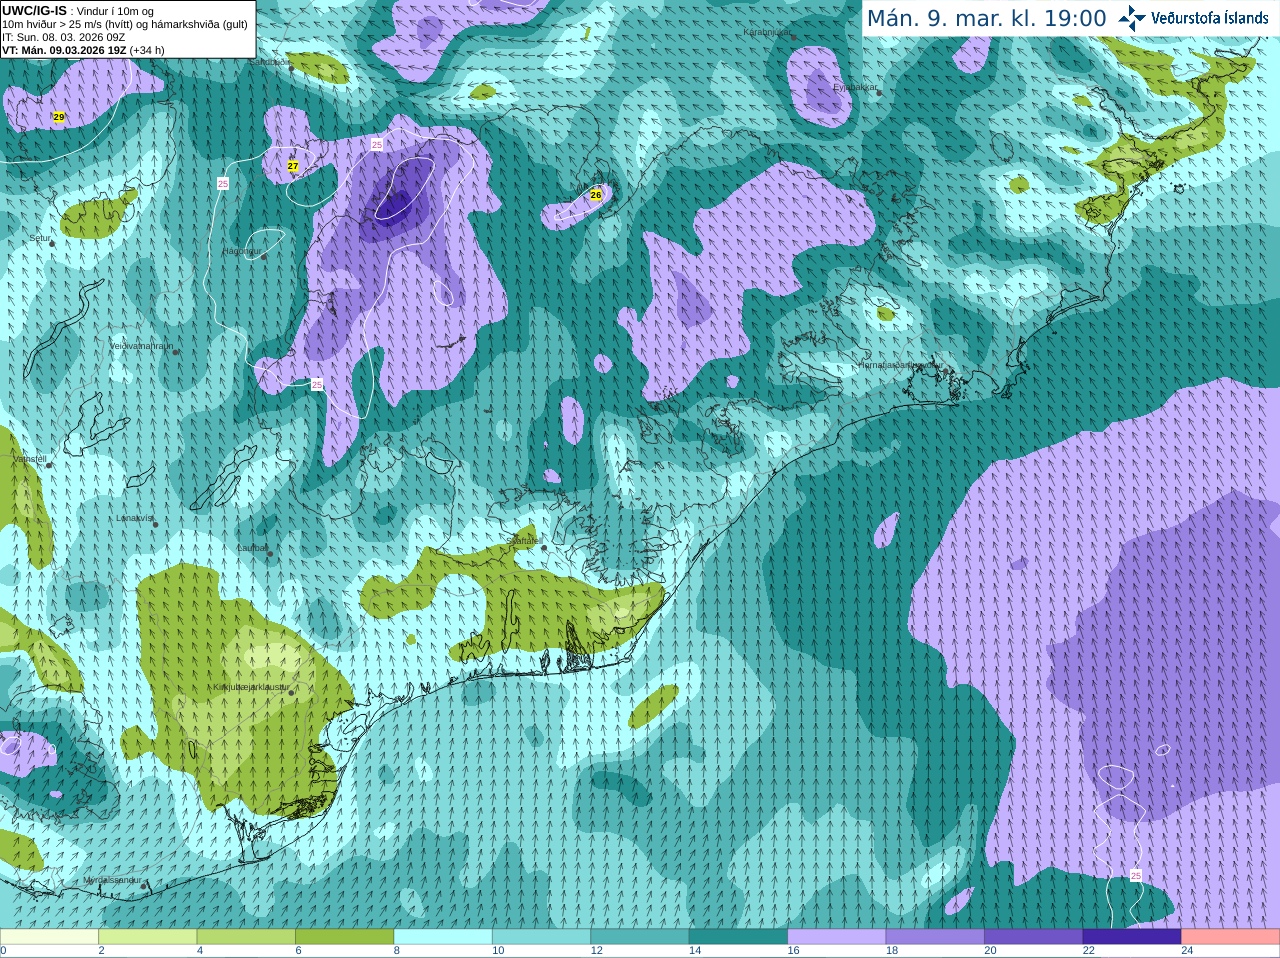Click the 25 contour label over the southeastern sea

click(1136, 875)
